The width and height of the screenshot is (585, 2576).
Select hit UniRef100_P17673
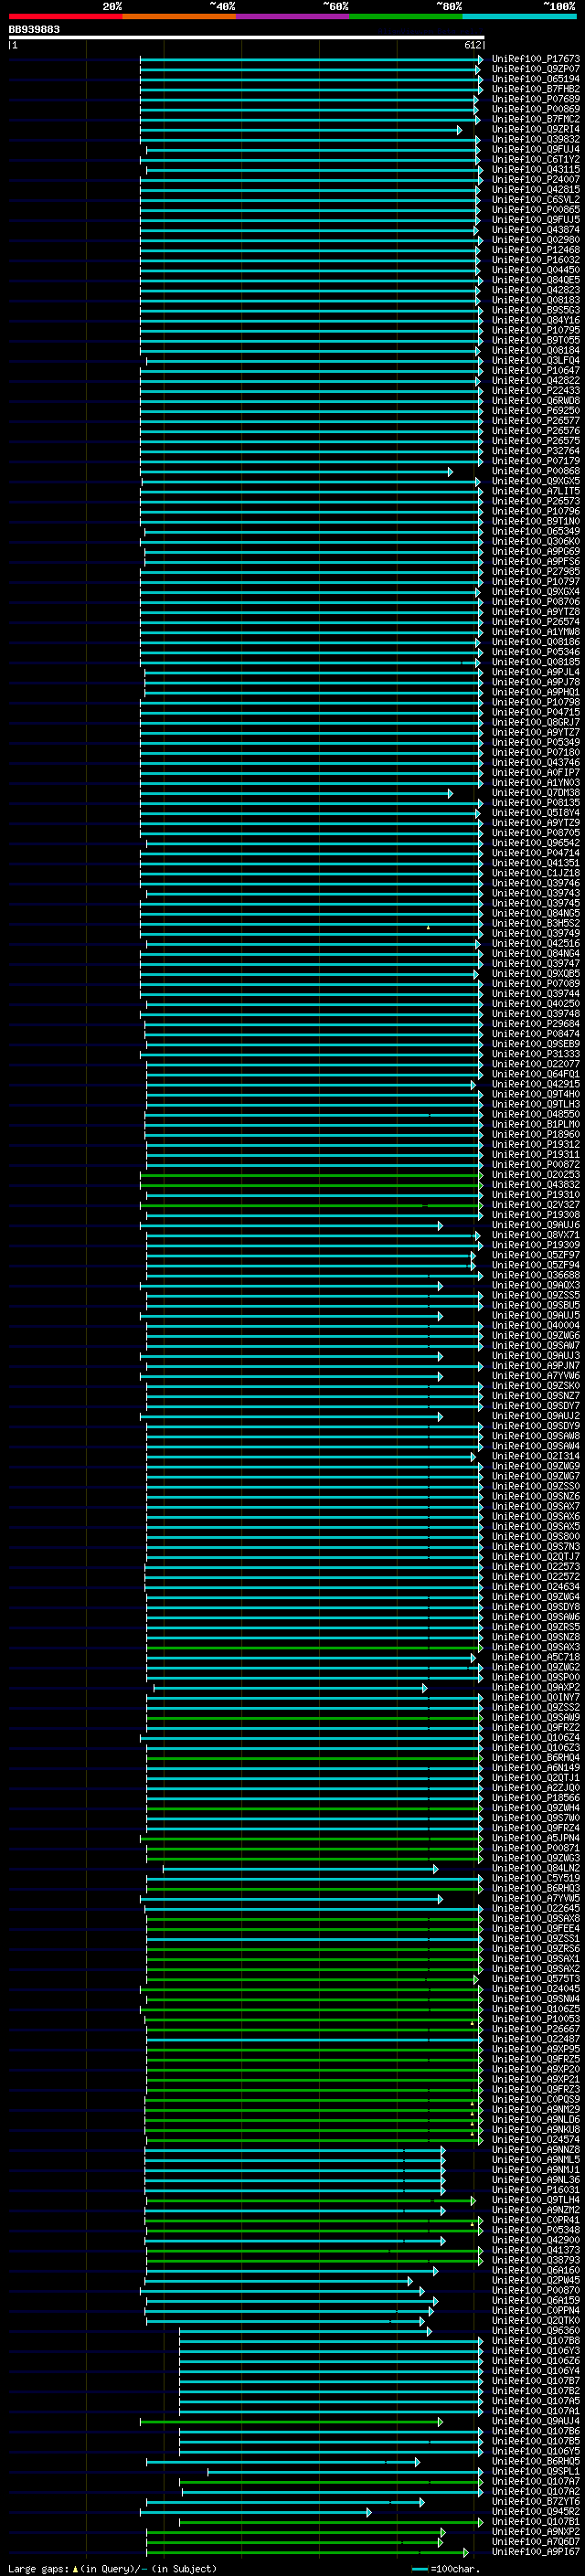click(x=535, y=59)
